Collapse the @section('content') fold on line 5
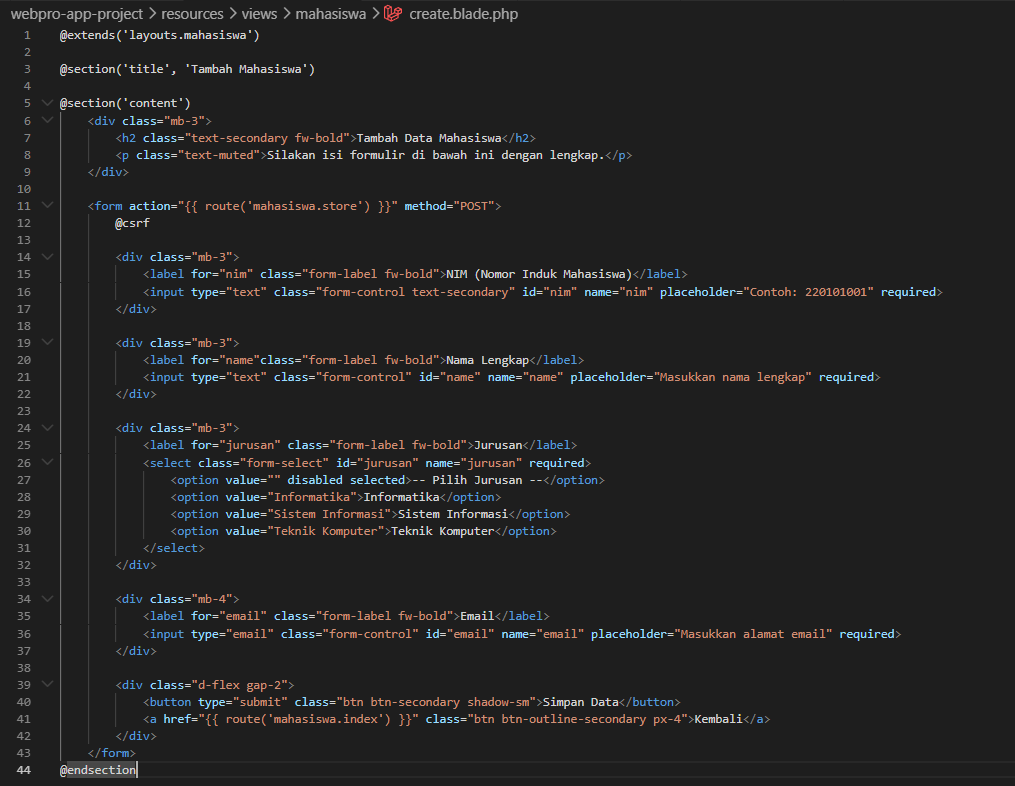The image size is (1015, 786). (47, 103)
